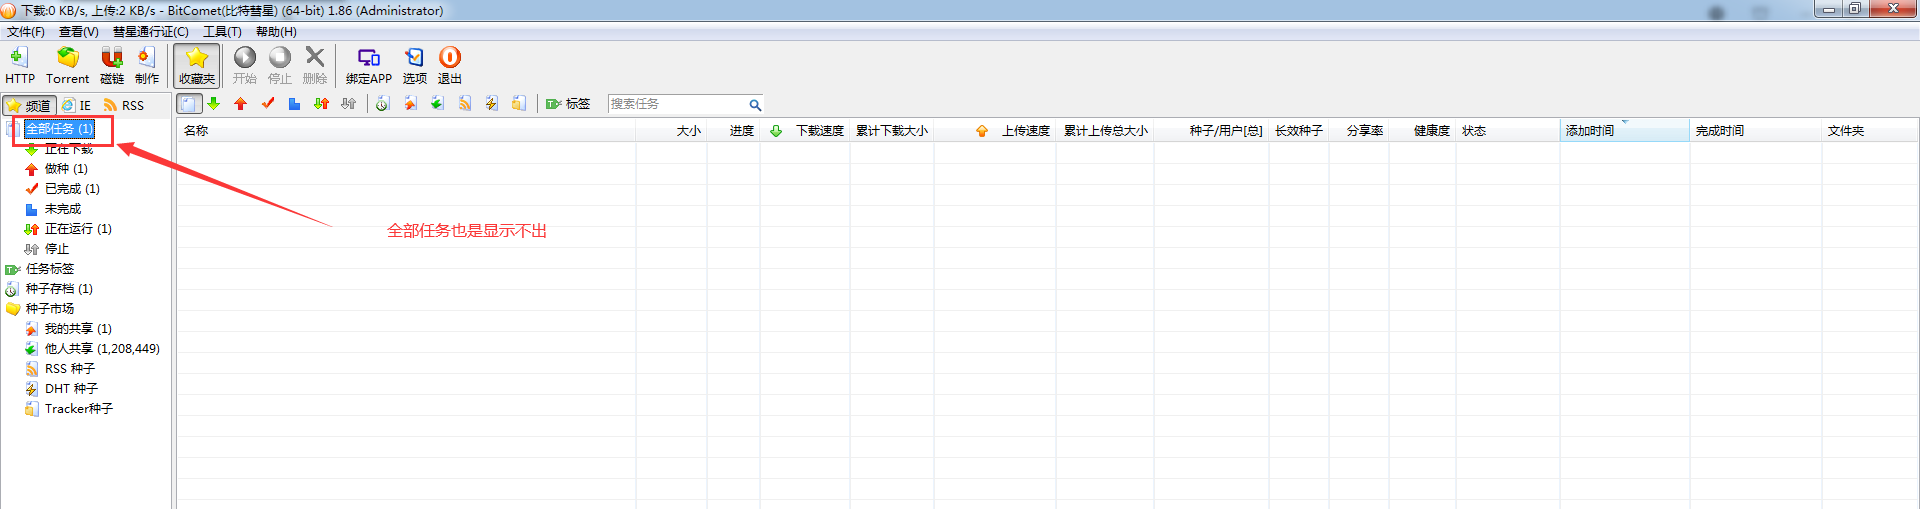Open 任务标签 in the sidebar
Image resolution: width=1920 pixels, height=509 pixels.
(50, 269)
